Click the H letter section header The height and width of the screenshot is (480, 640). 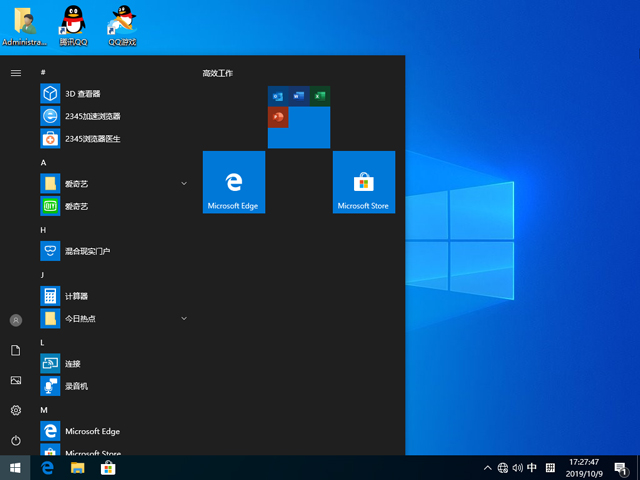[43, 230]
